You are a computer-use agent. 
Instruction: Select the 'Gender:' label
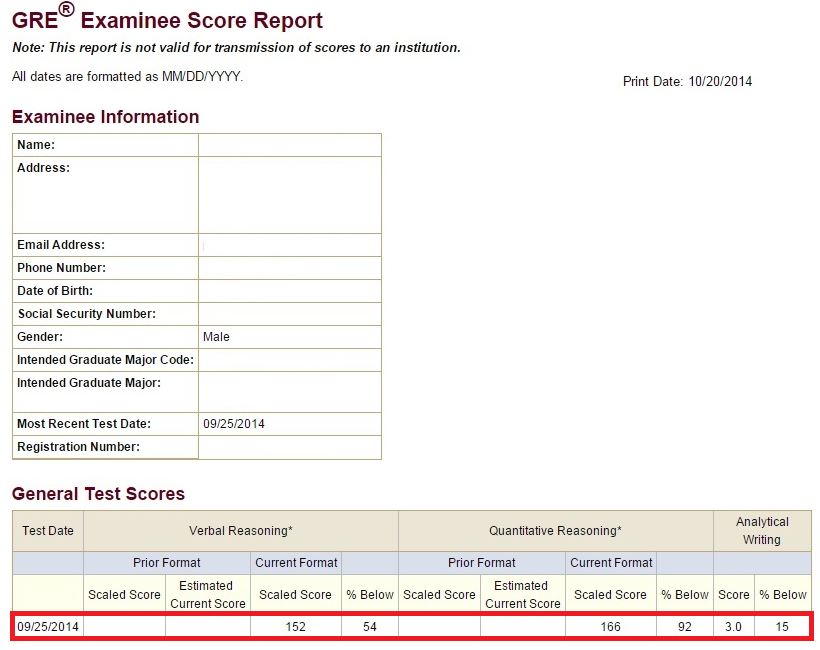click(x=40, y=337)
